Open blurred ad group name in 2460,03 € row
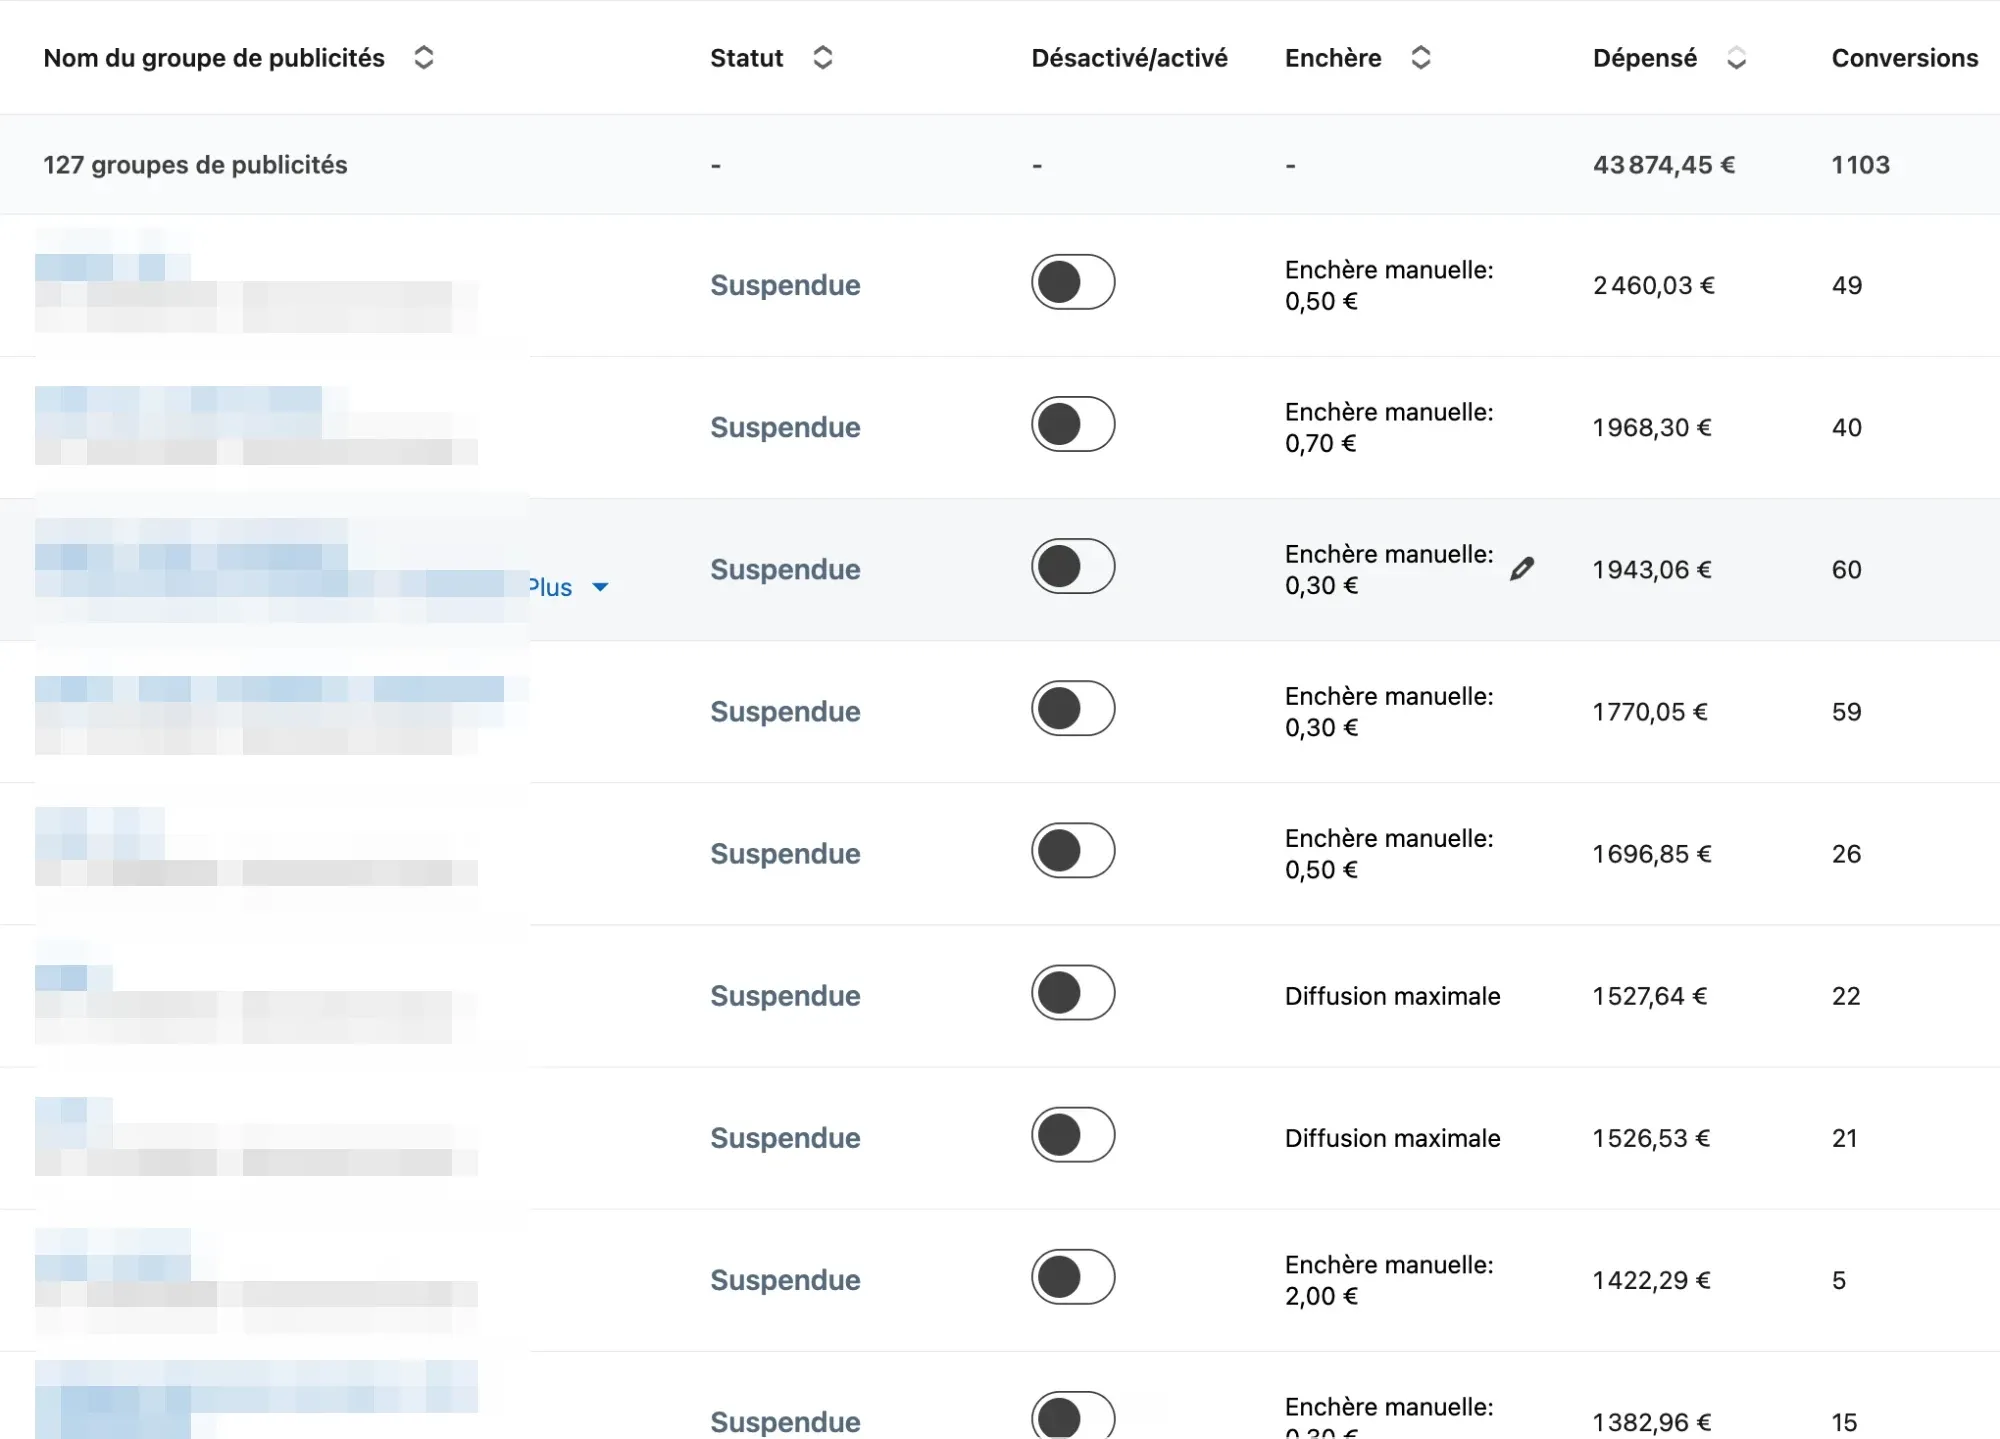The image size is (2000, 1439). tap(113, 267)
